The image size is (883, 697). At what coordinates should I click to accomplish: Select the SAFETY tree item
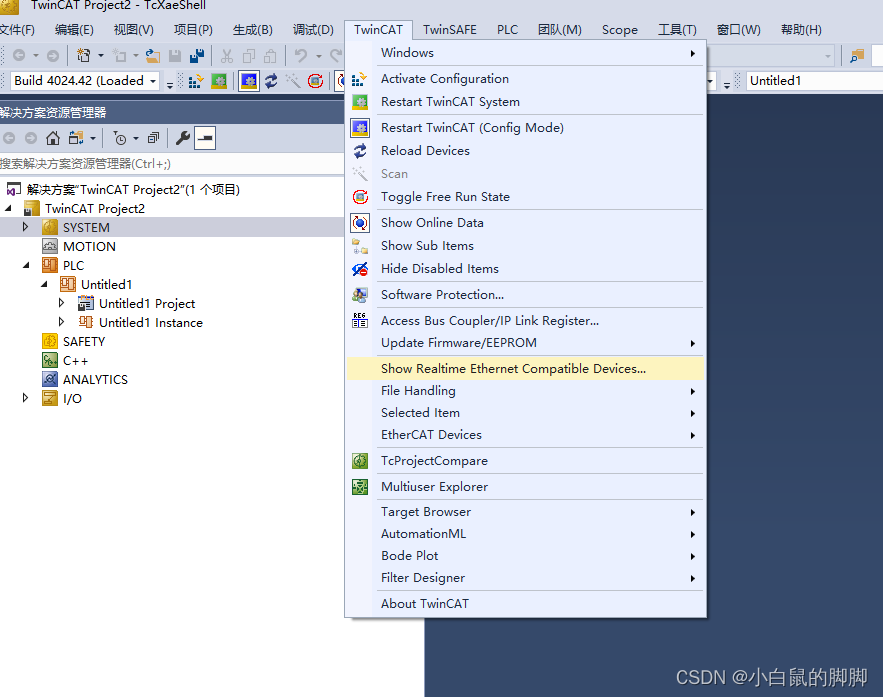(x=84, y=342)
